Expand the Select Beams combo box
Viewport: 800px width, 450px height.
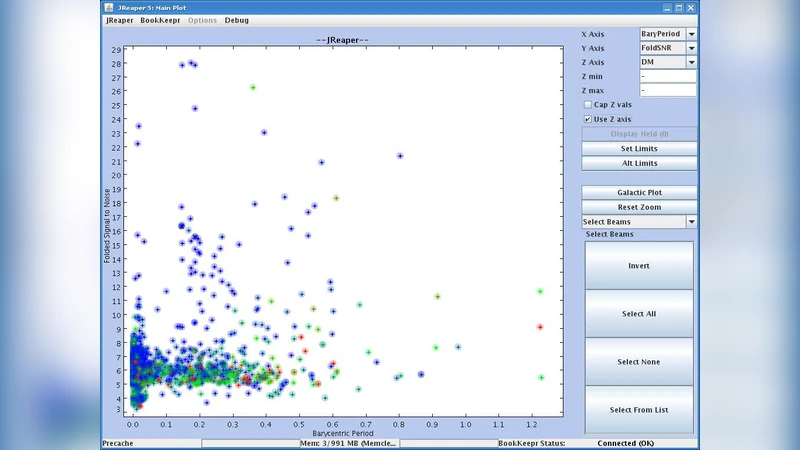click(x=690, y=222)
